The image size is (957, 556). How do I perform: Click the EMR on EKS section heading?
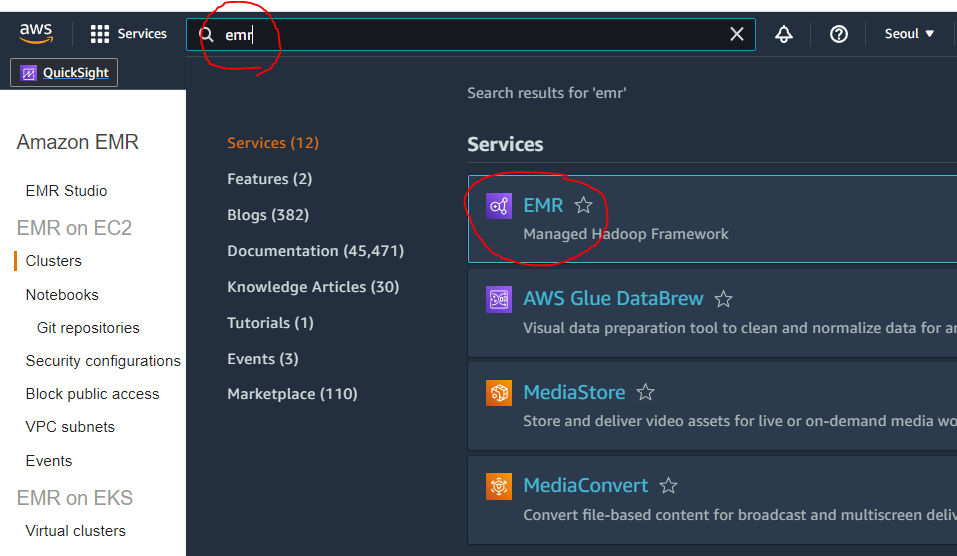click(74, 498)
